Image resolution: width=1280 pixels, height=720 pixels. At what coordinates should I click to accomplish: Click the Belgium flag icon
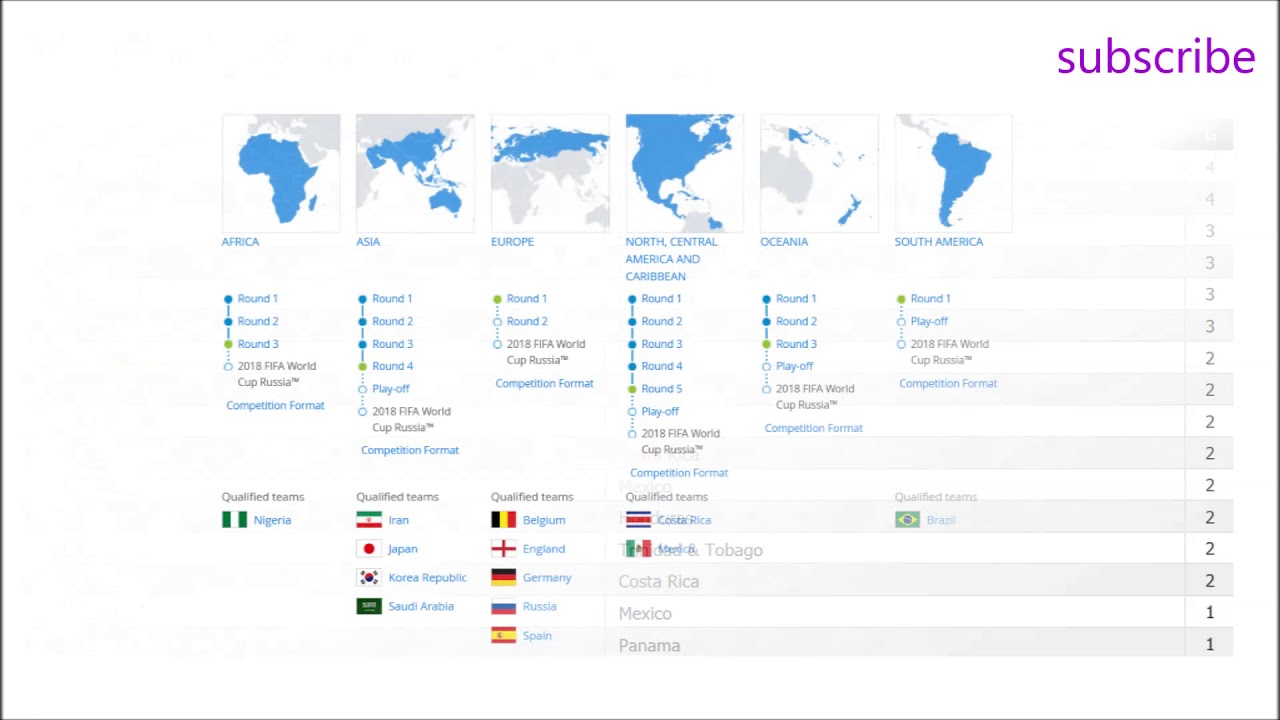tap(504, 520)
